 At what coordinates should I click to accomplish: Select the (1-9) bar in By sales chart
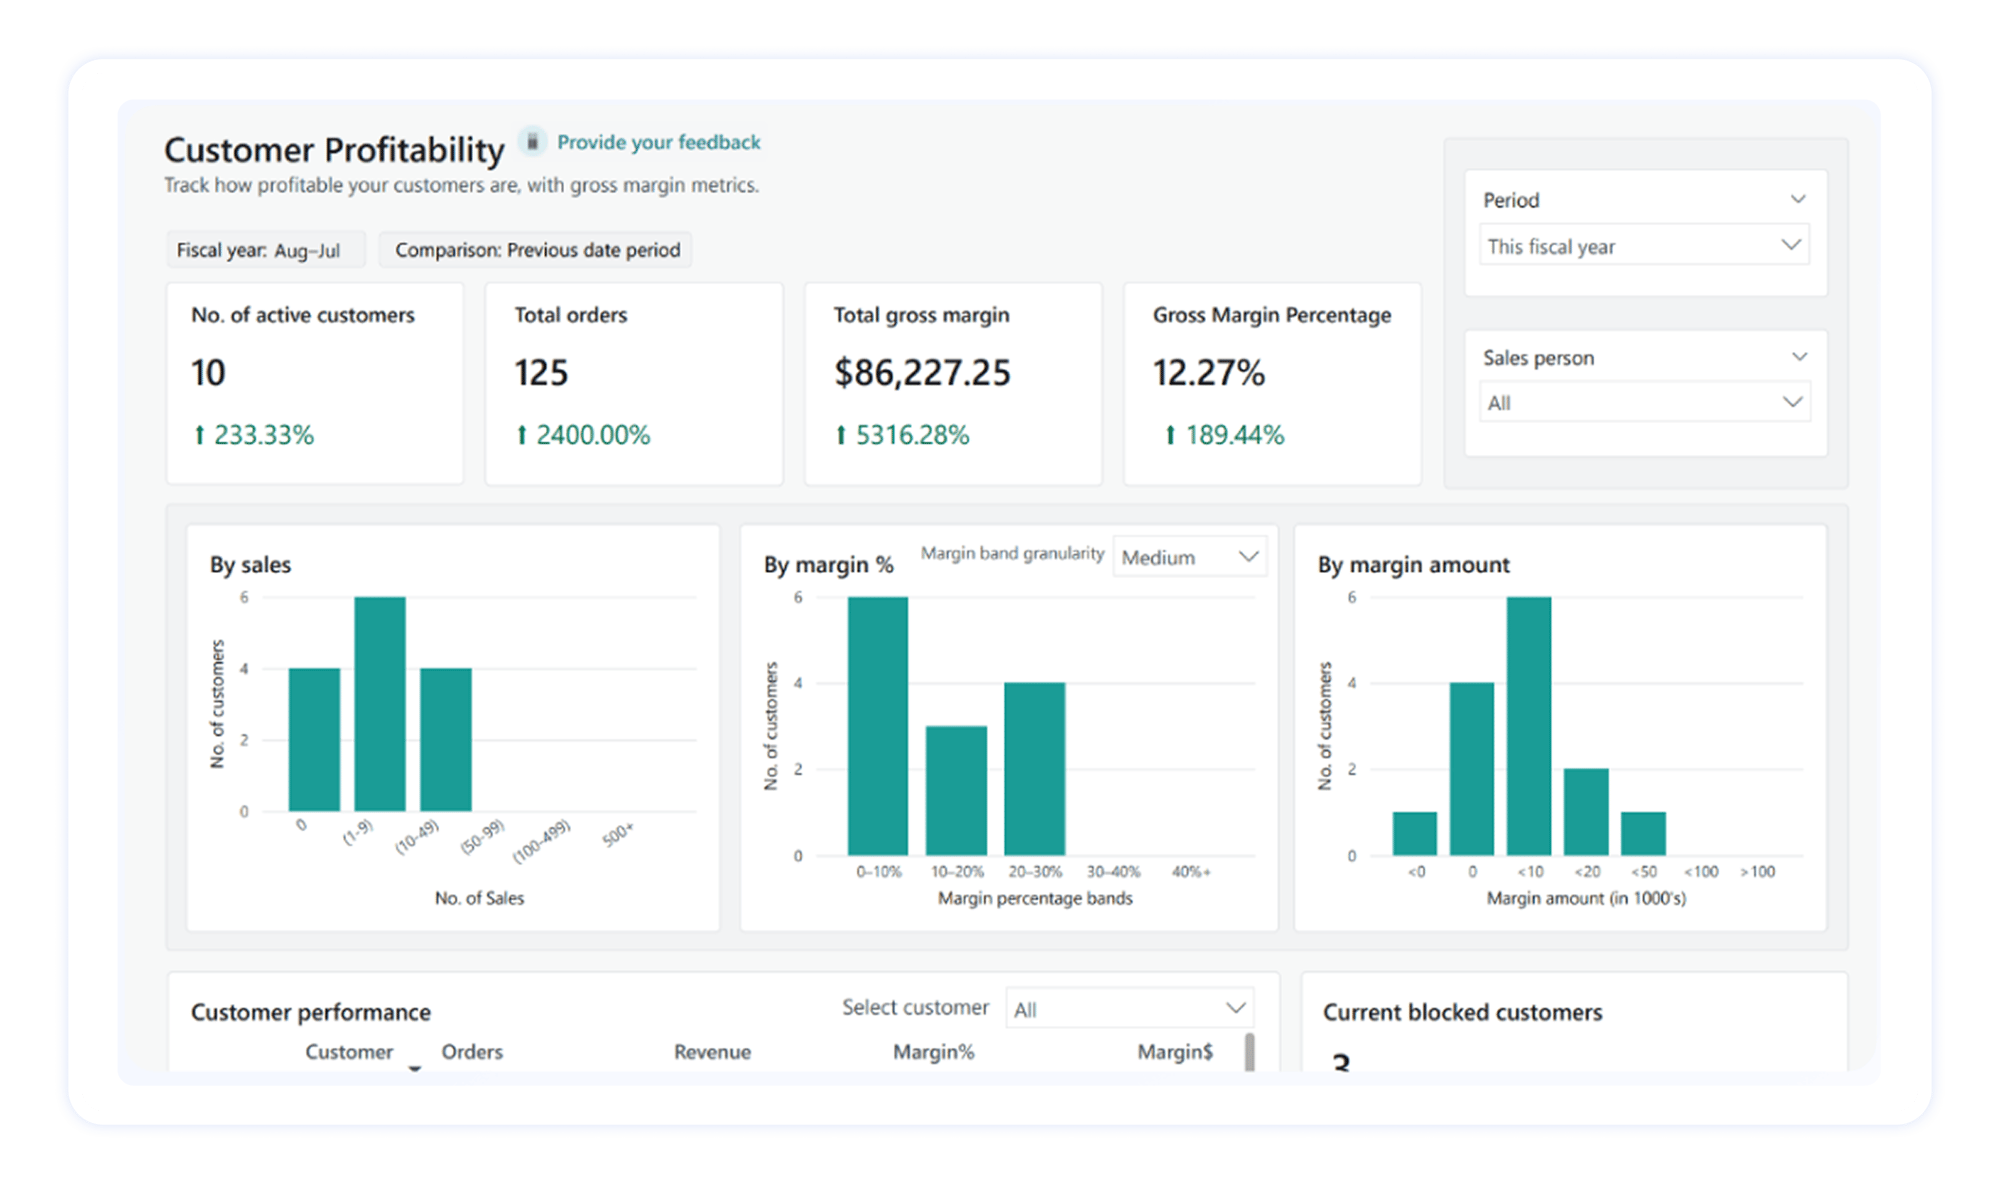(x=380, y=703)
